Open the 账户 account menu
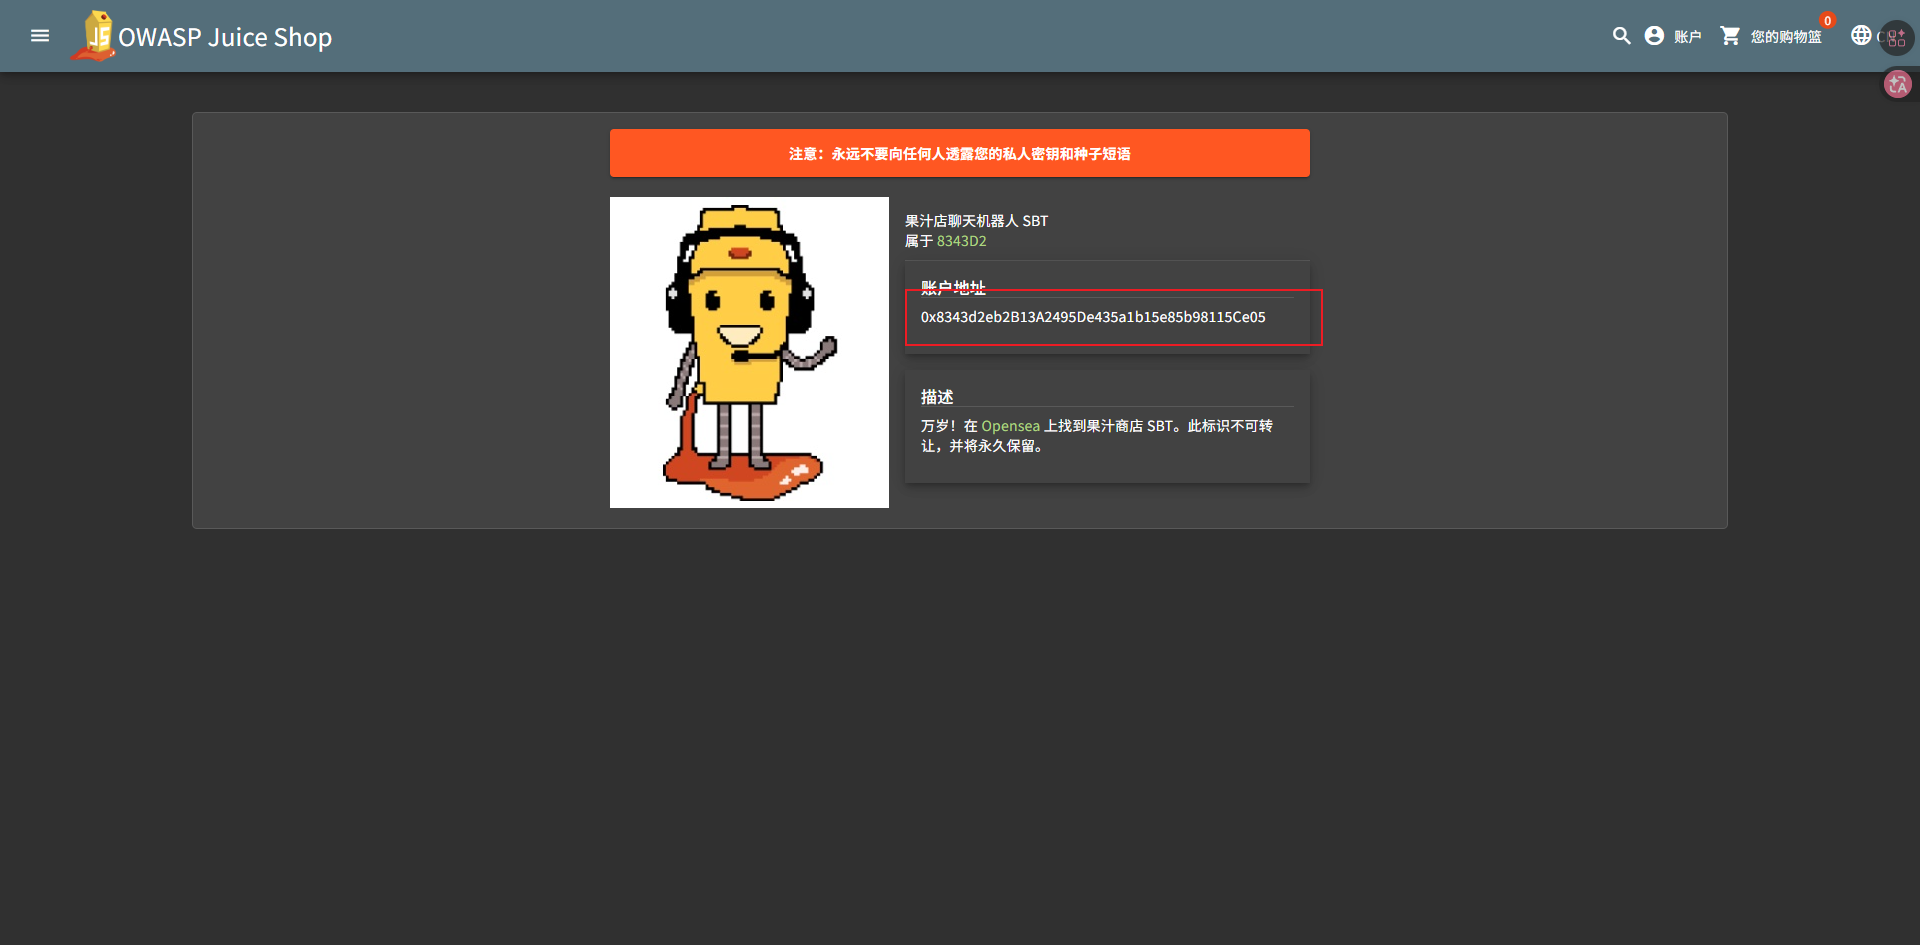Screen dimensions: 1920x945 1673,36
